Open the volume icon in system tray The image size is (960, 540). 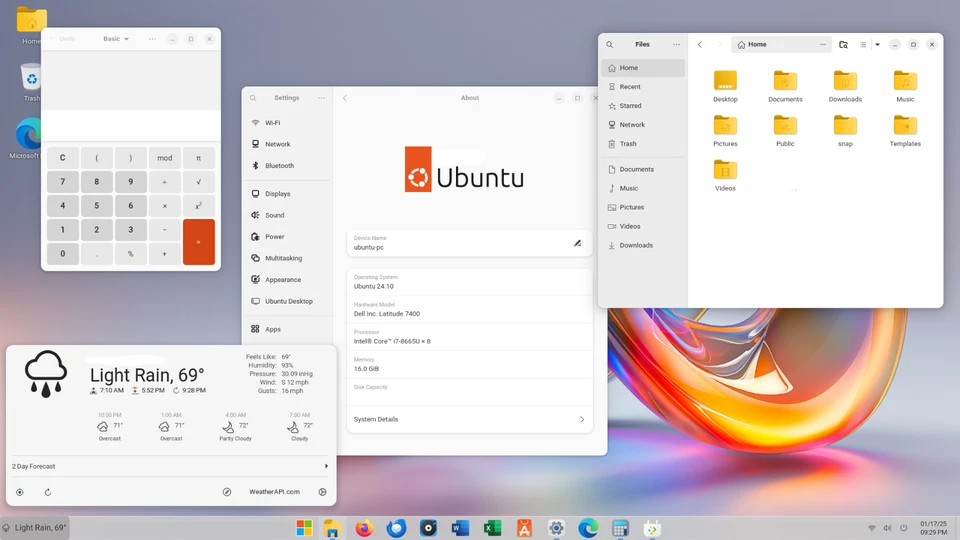(887, 528)
